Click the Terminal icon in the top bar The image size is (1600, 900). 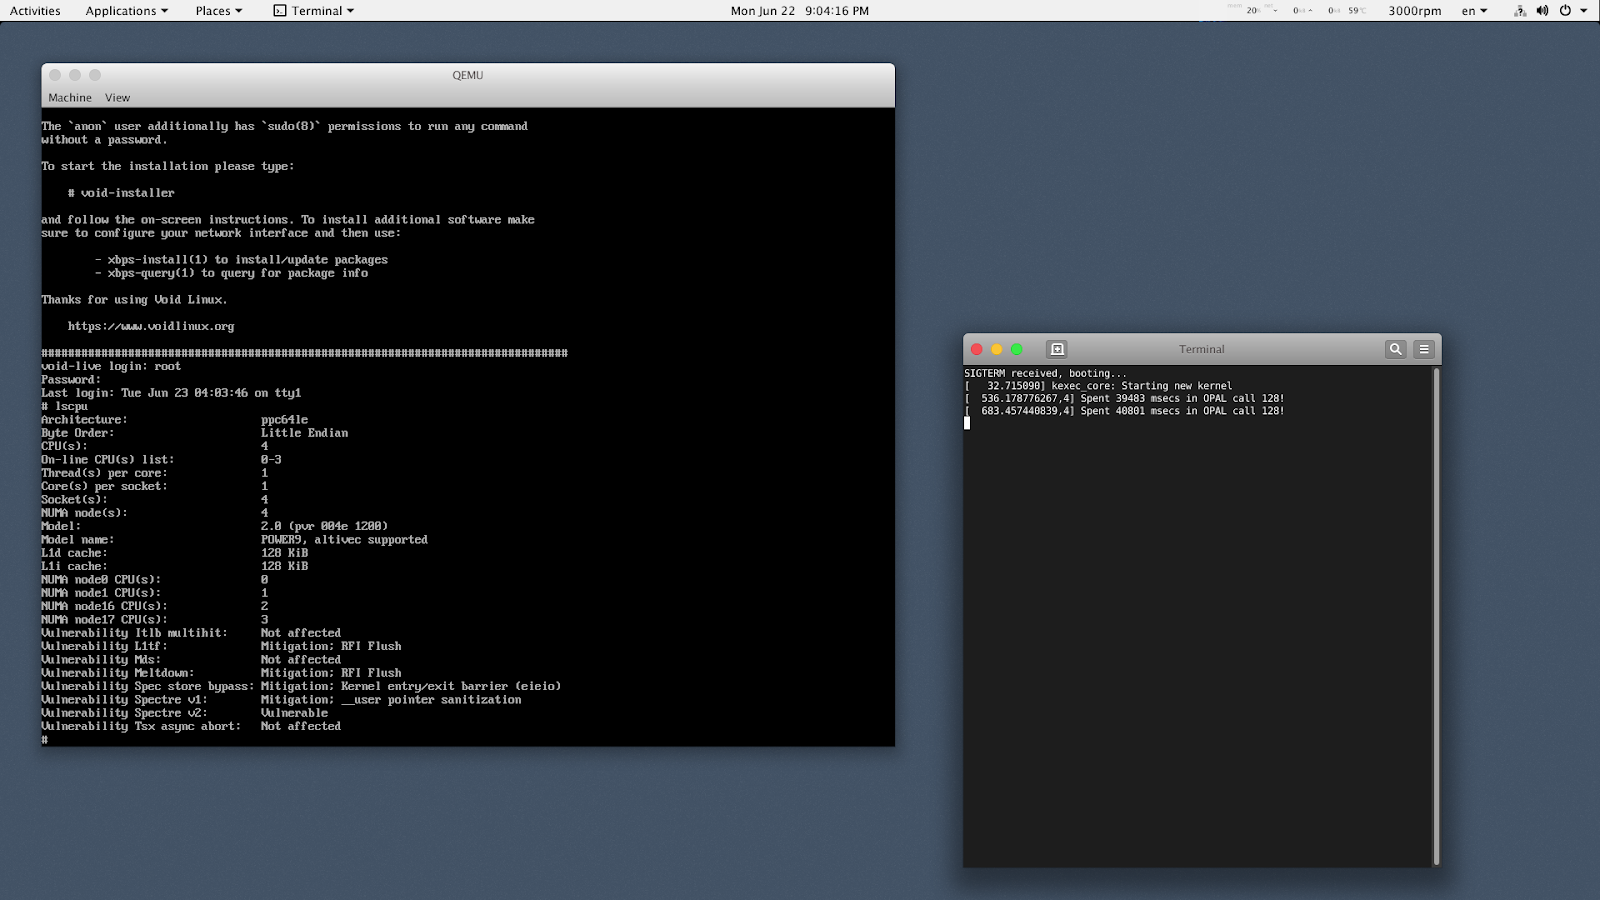pos(280,11)
